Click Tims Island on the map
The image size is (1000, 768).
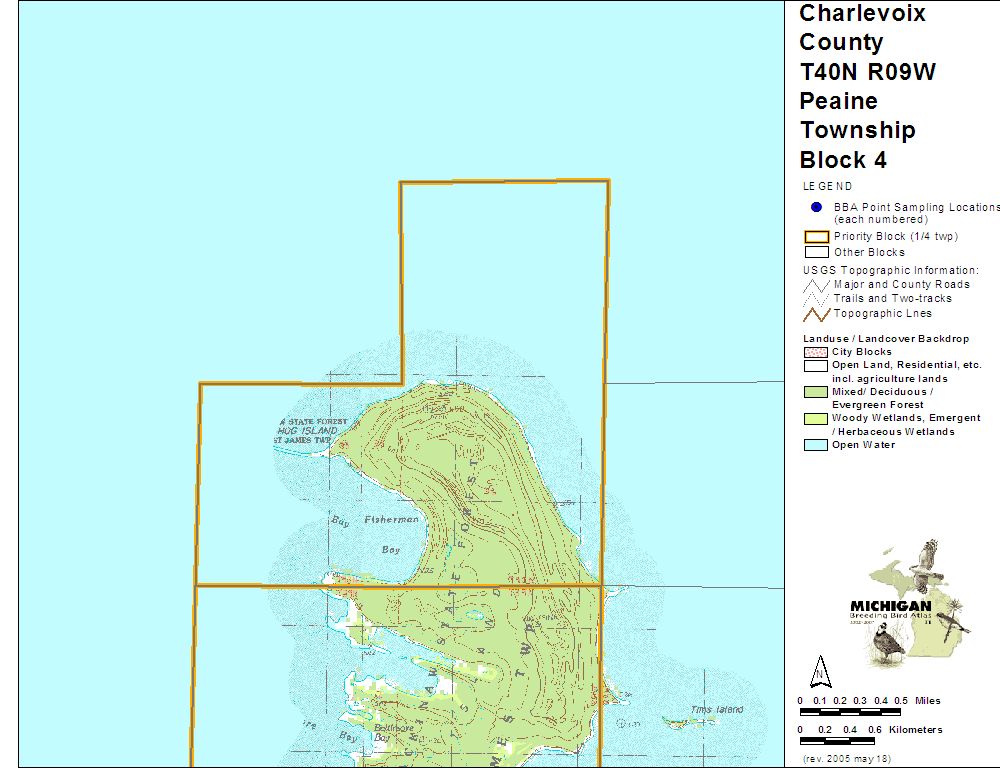coord(717,710)
